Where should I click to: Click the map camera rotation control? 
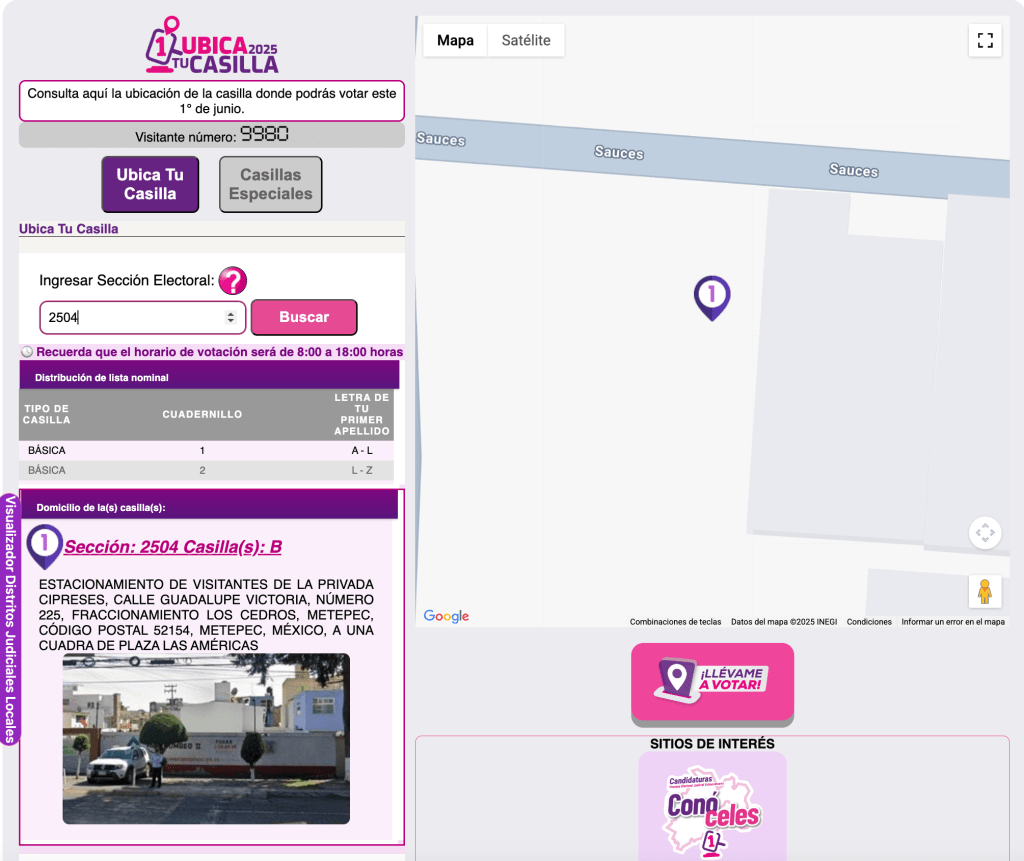click(985, 532)
